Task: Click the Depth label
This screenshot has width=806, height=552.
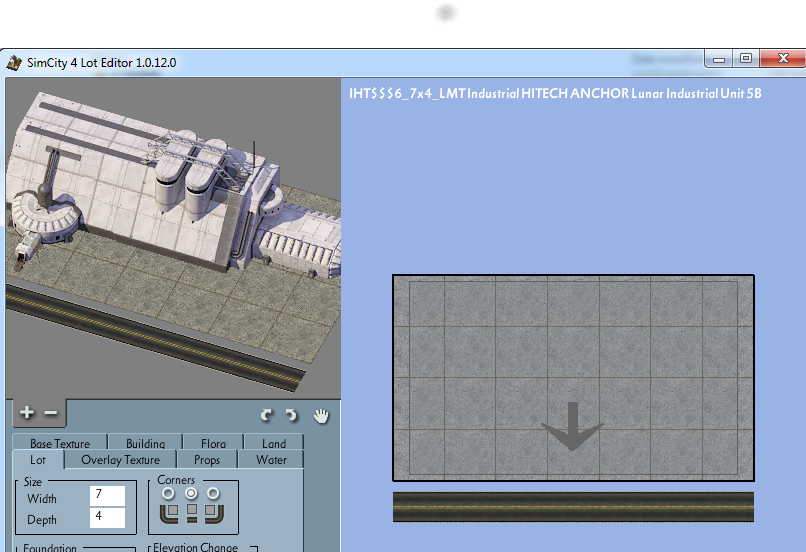Action: (42, 520)
